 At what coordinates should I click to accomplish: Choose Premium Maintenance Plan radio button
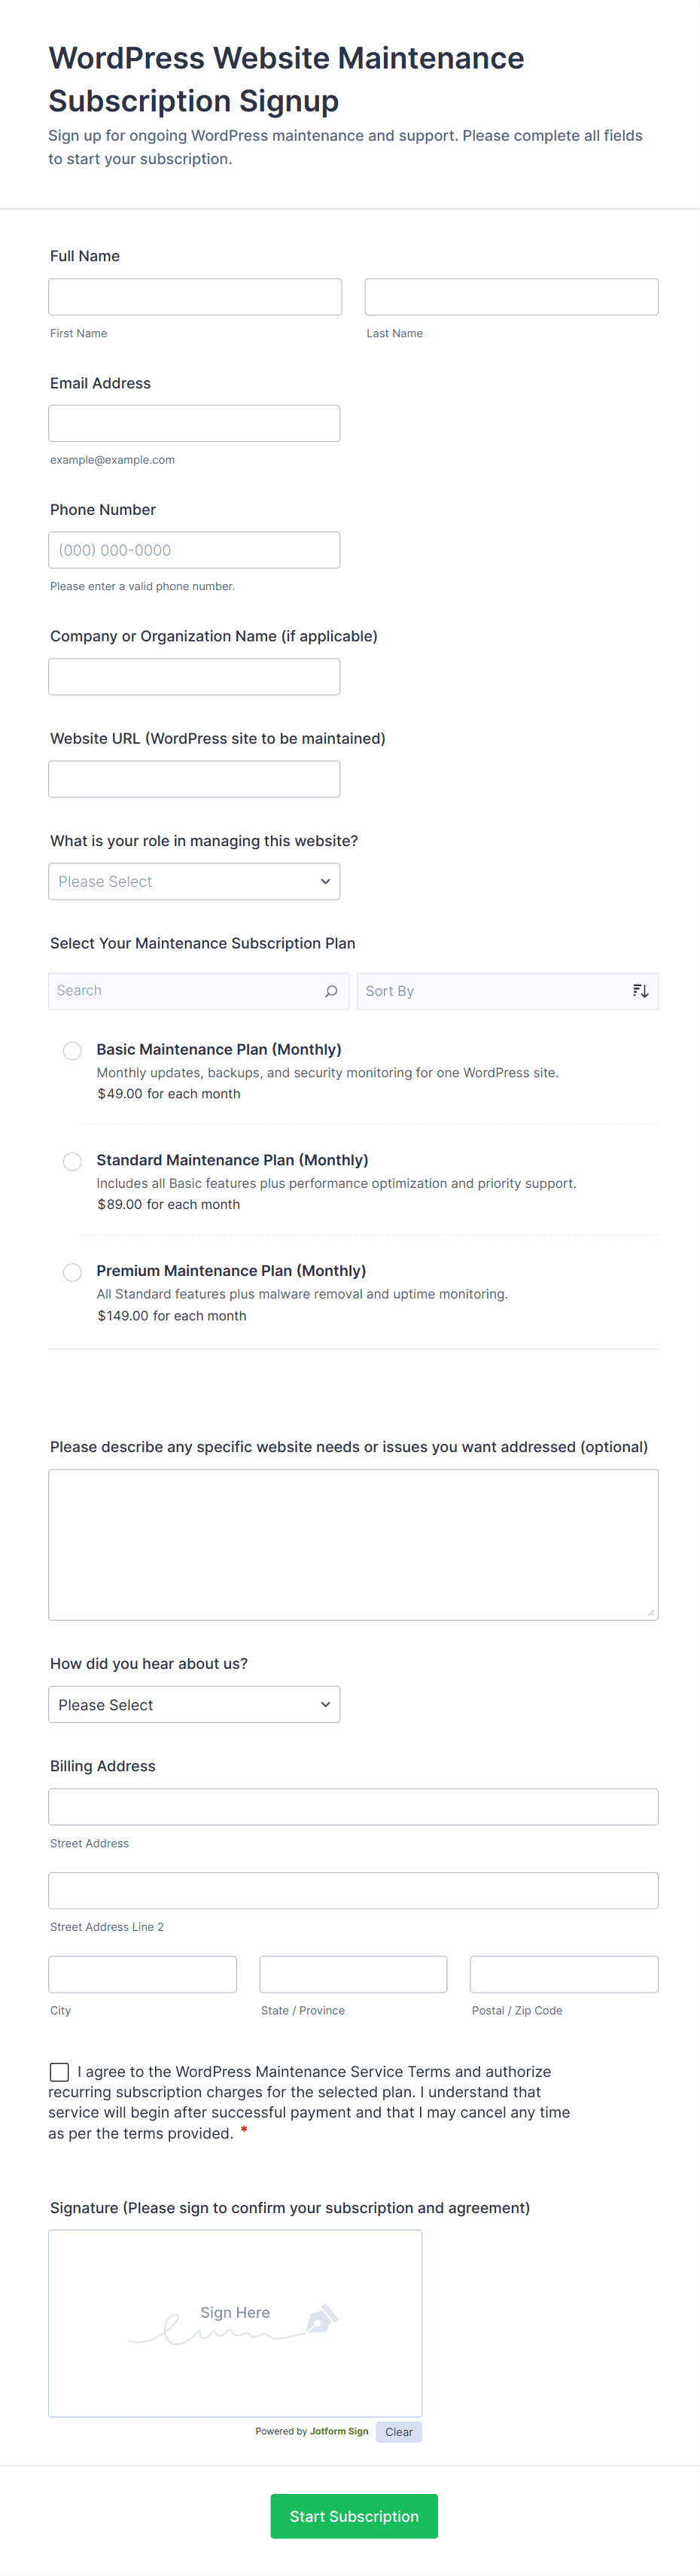[x=72, y=1272]
